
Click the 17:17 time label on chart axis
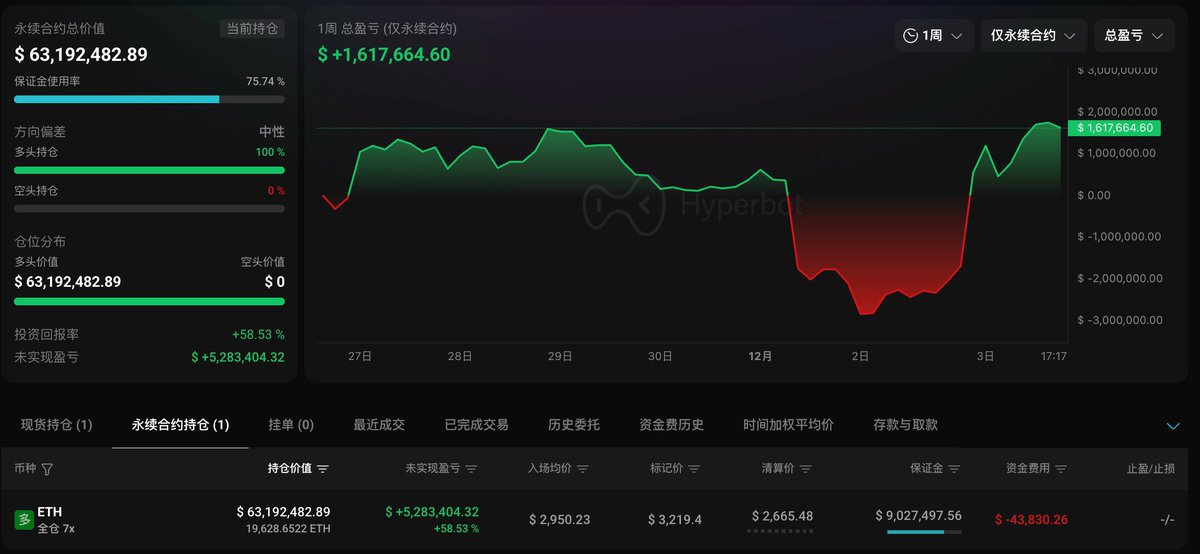click(1053, 356)
